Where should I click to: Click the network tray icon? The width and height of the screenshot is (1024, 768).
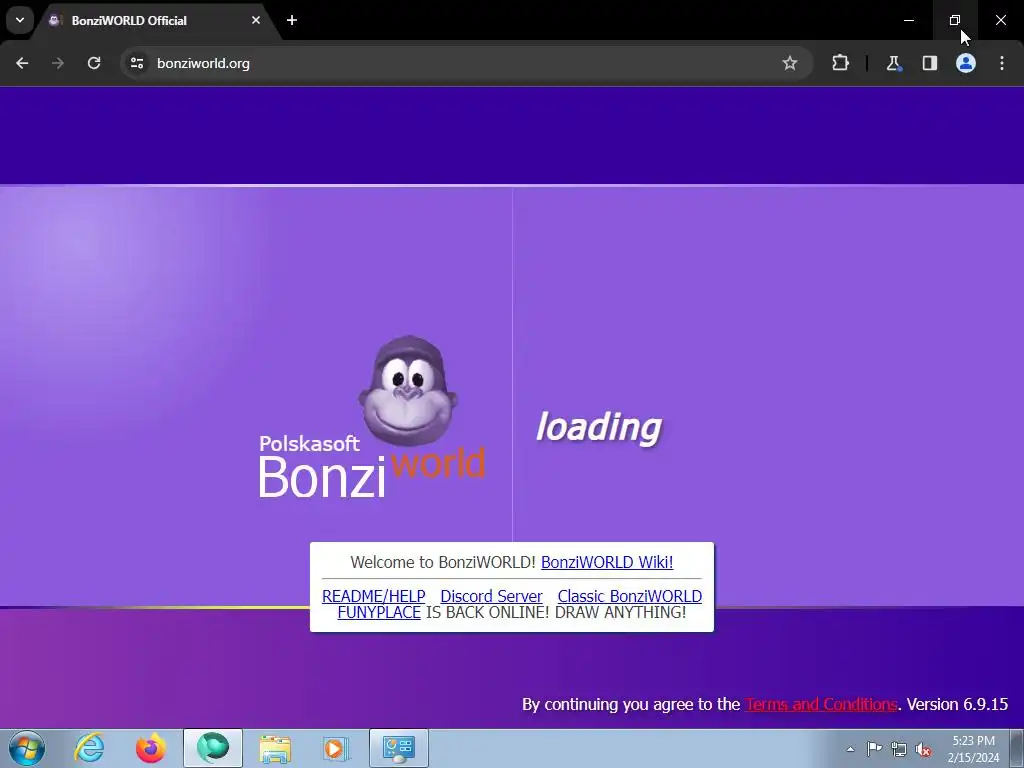tap(899, 749)
